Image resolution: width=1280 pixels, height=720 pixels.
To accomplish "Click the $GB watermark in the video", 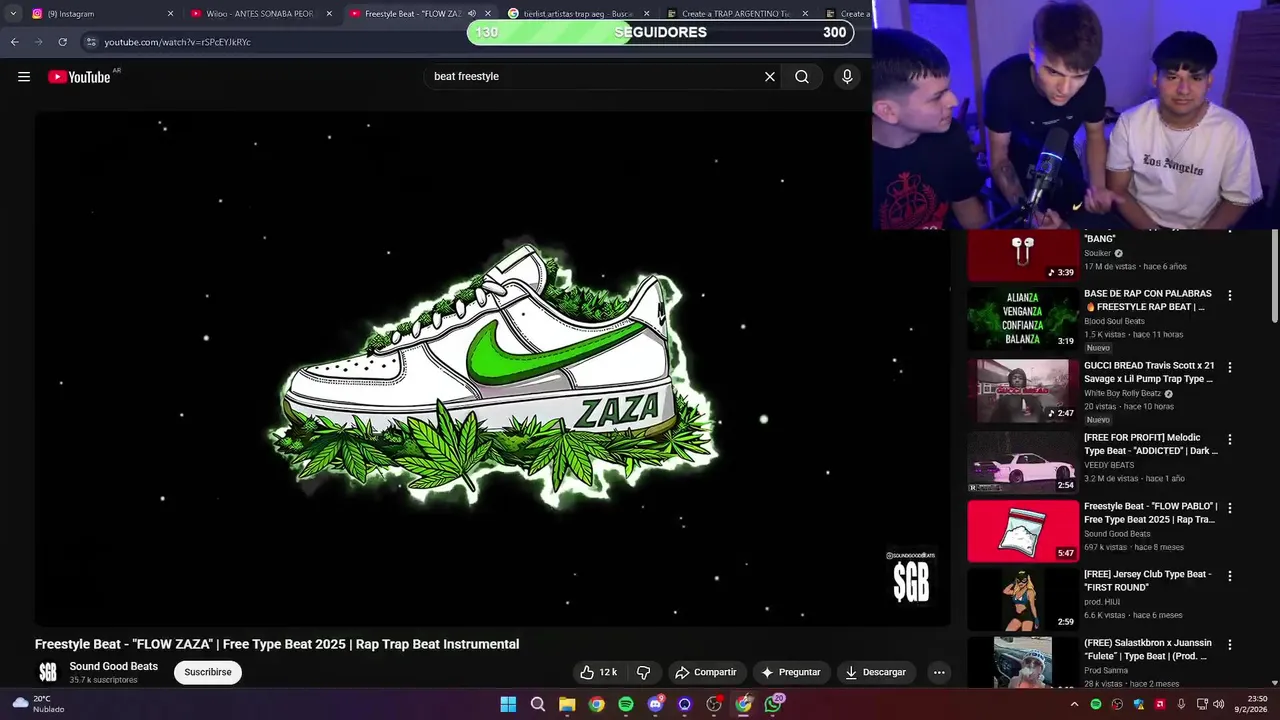I will pyautogui.click(x=911, y=577).
